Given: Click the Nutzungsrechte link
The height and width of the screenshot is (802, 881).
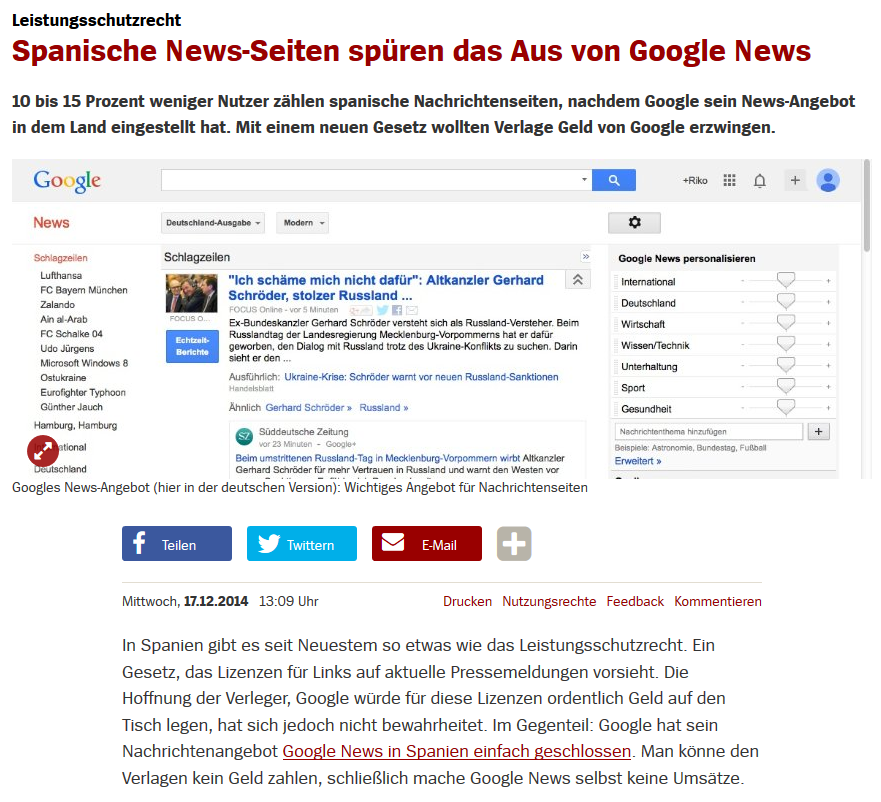Looking at the screenshot, I should pyautogui.click(x=549, y=601).
